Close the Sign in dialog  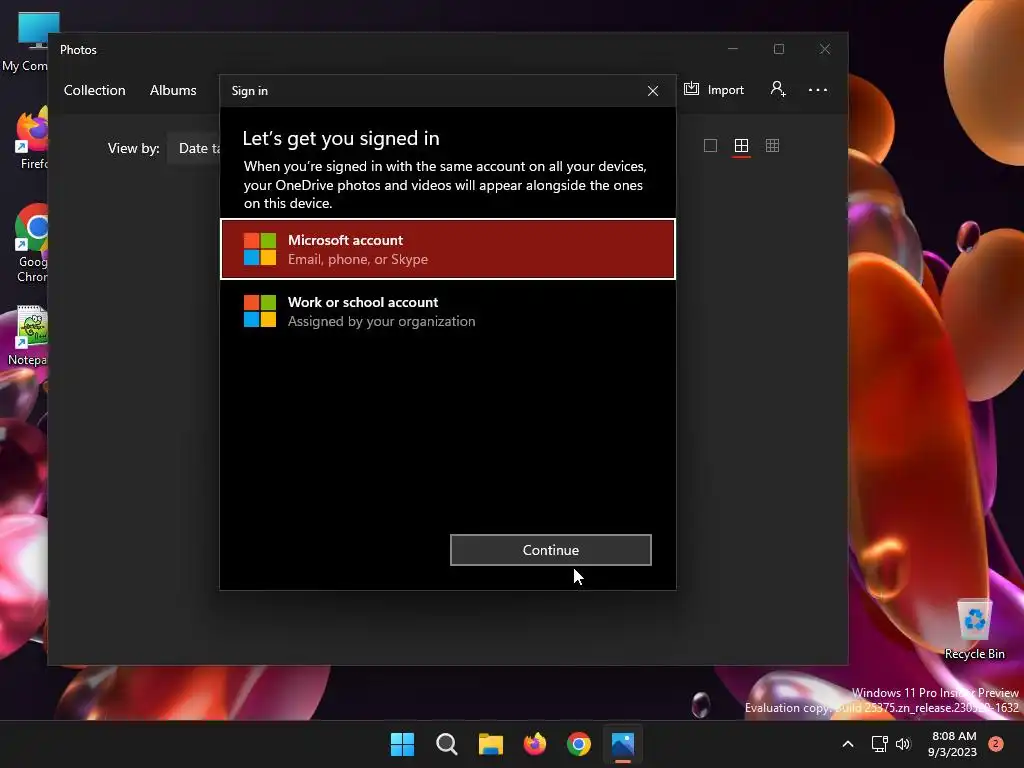click(x=652, y=91)
